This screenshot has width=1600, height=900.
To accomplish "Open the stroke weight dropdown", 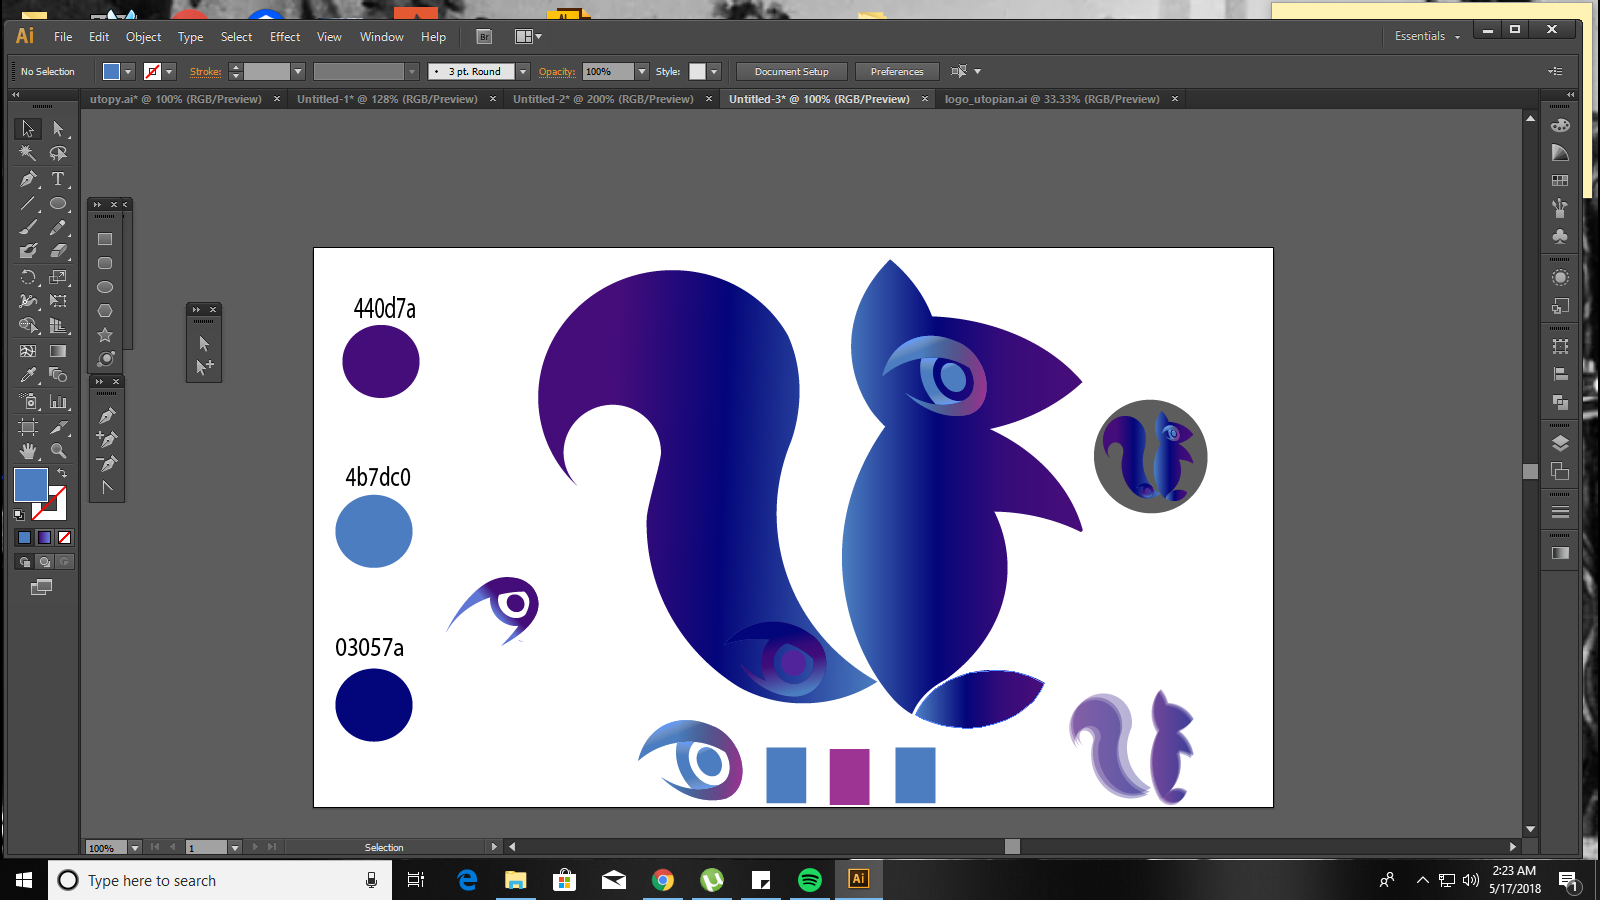I will [297, 71].
